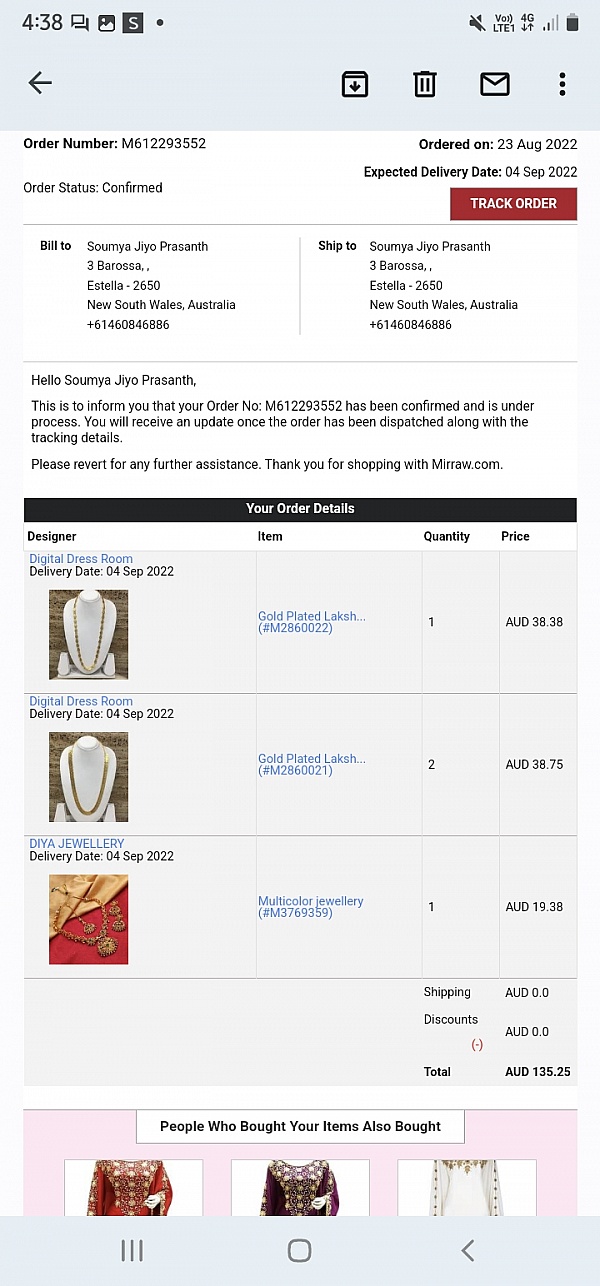Archive this email

click(355, 84)
